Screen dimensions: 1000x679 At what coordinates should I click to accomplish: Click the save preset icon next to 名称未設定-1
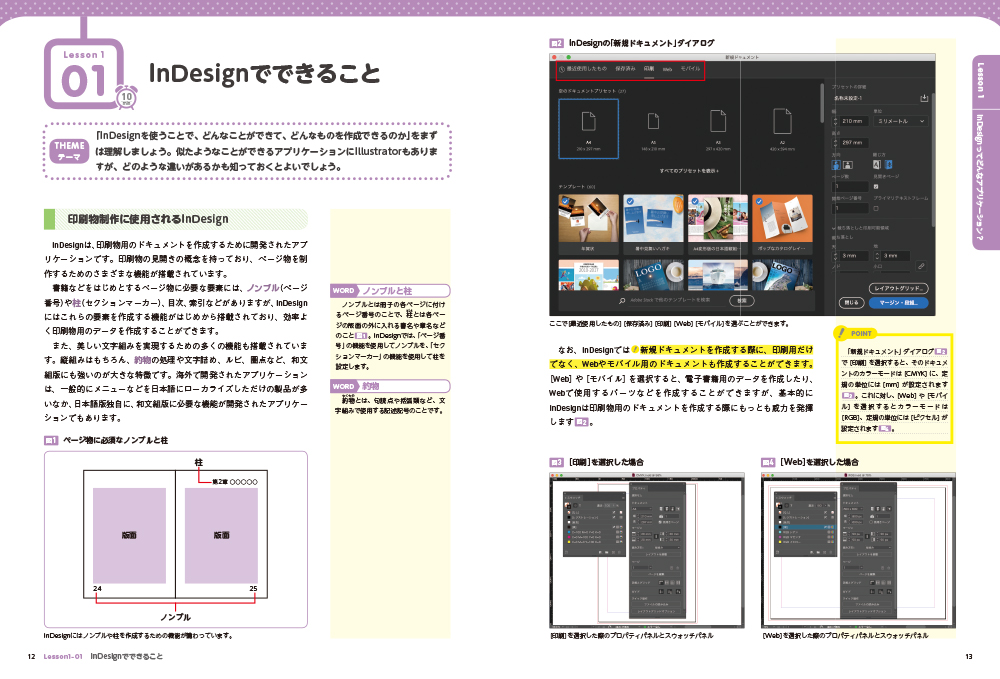pos(925,98)
